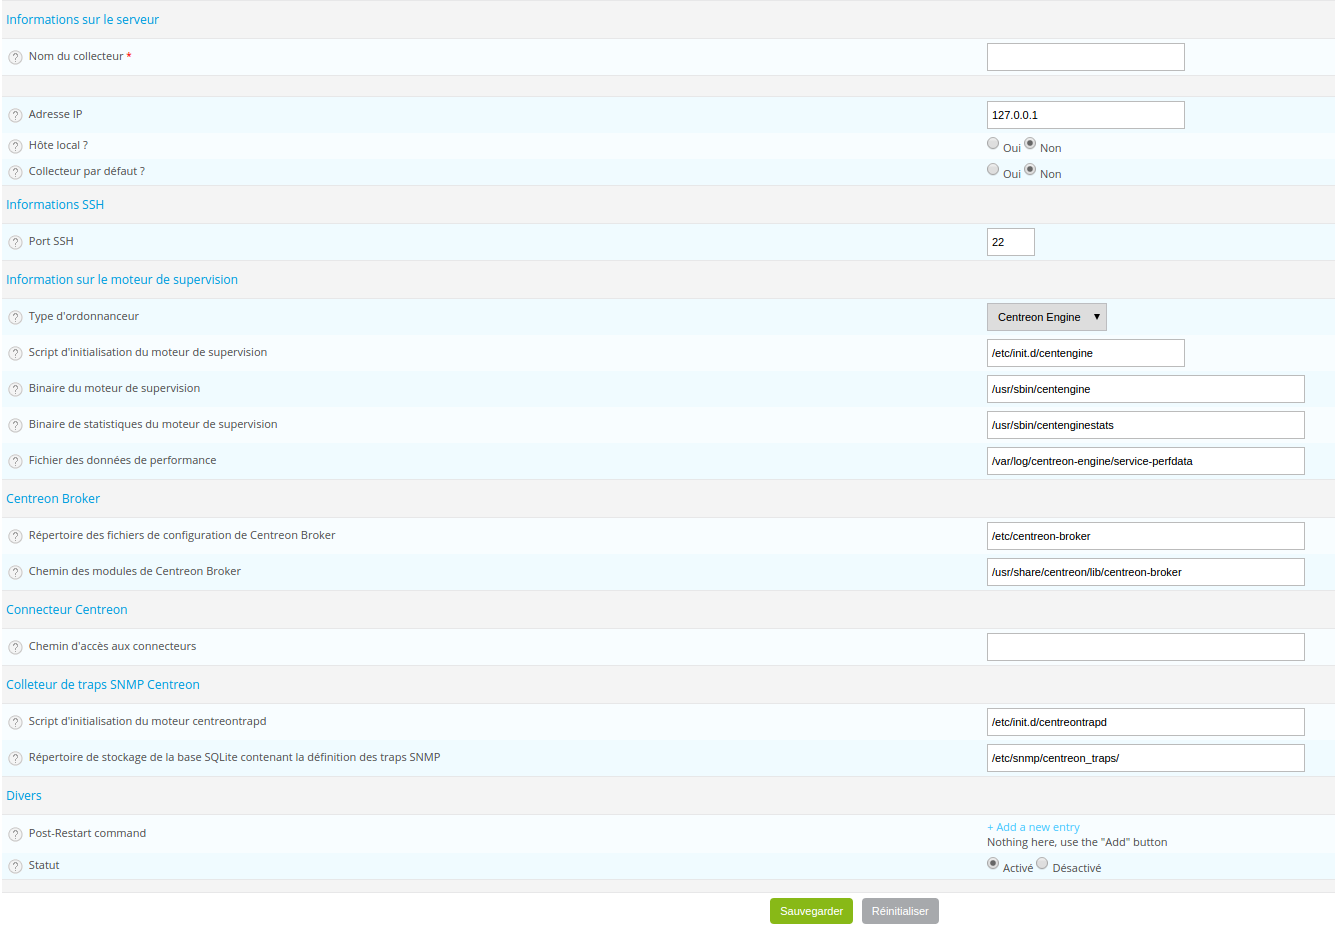Open help icon beside Statut
The height and width of the screenshot is (927, 1335).
pyautogui.click(x=15, y=866)
